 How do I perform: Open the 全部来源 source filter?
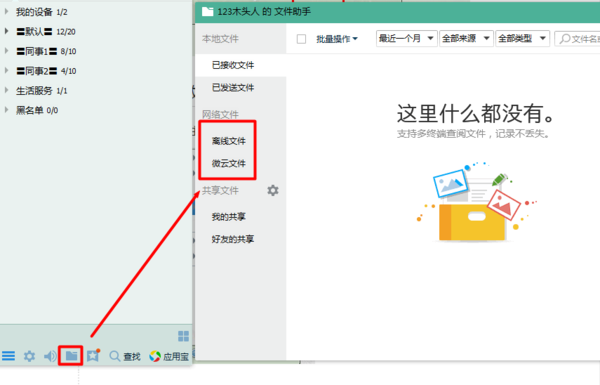coord(466,38)
